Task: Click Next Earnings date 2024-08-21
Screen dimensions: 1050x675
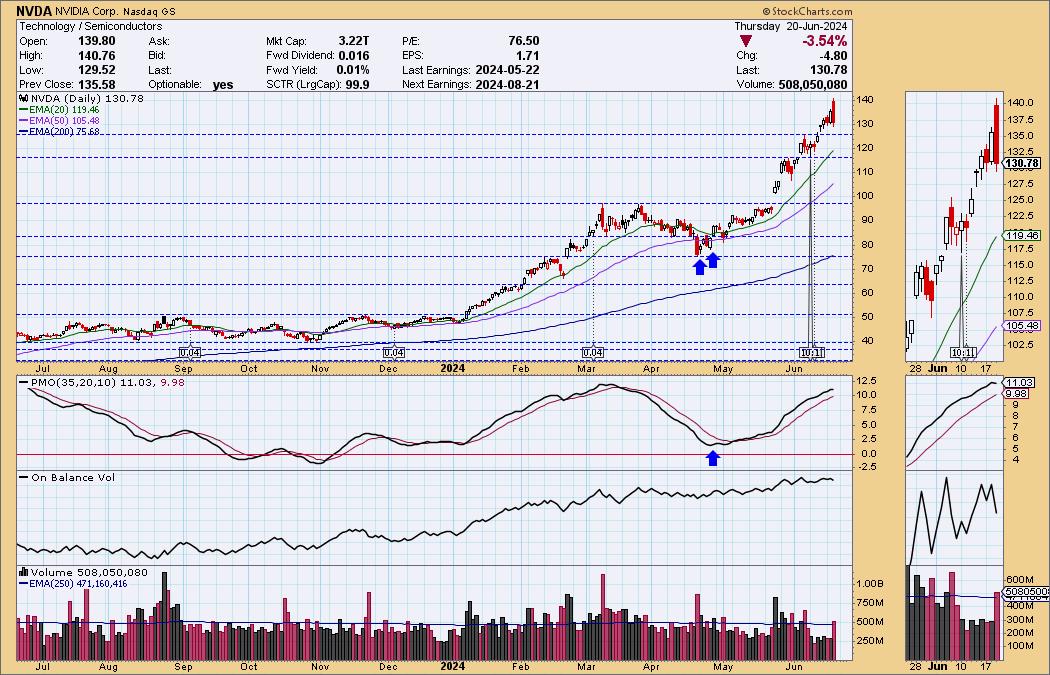Action: (508, 85)
